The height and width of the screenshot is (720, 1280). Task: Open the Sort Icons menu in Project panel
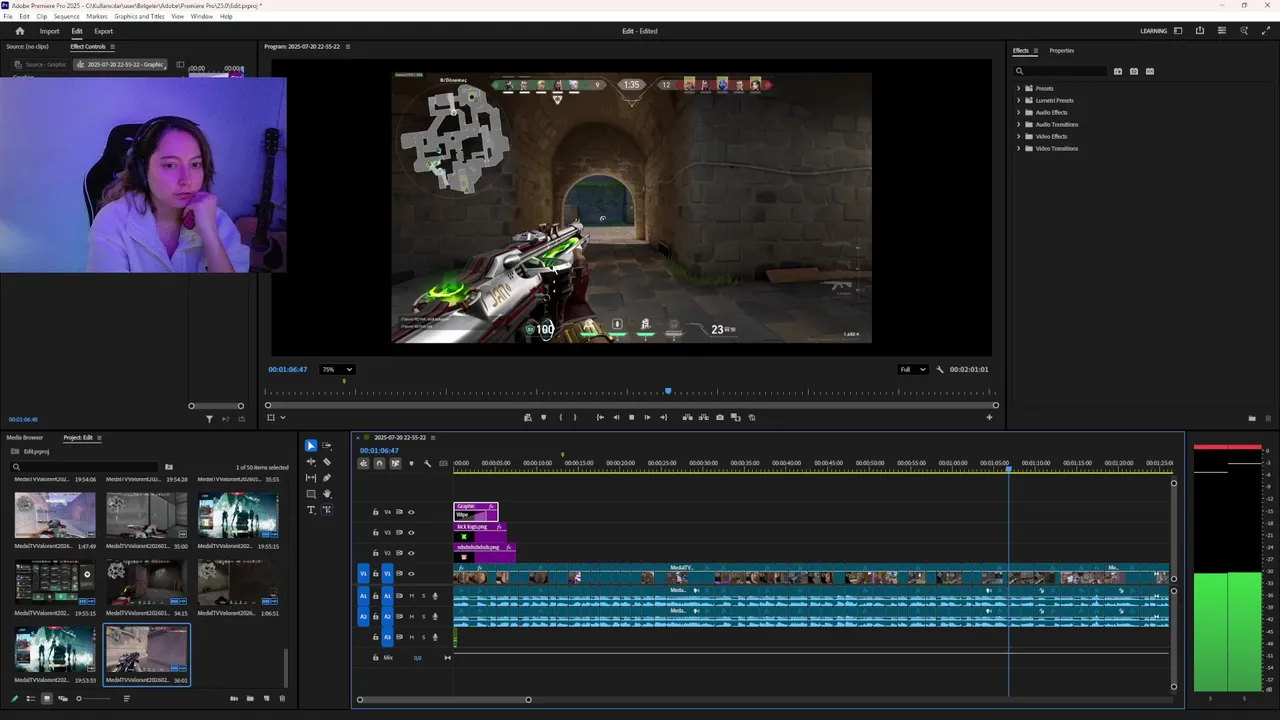coord(126,698)
